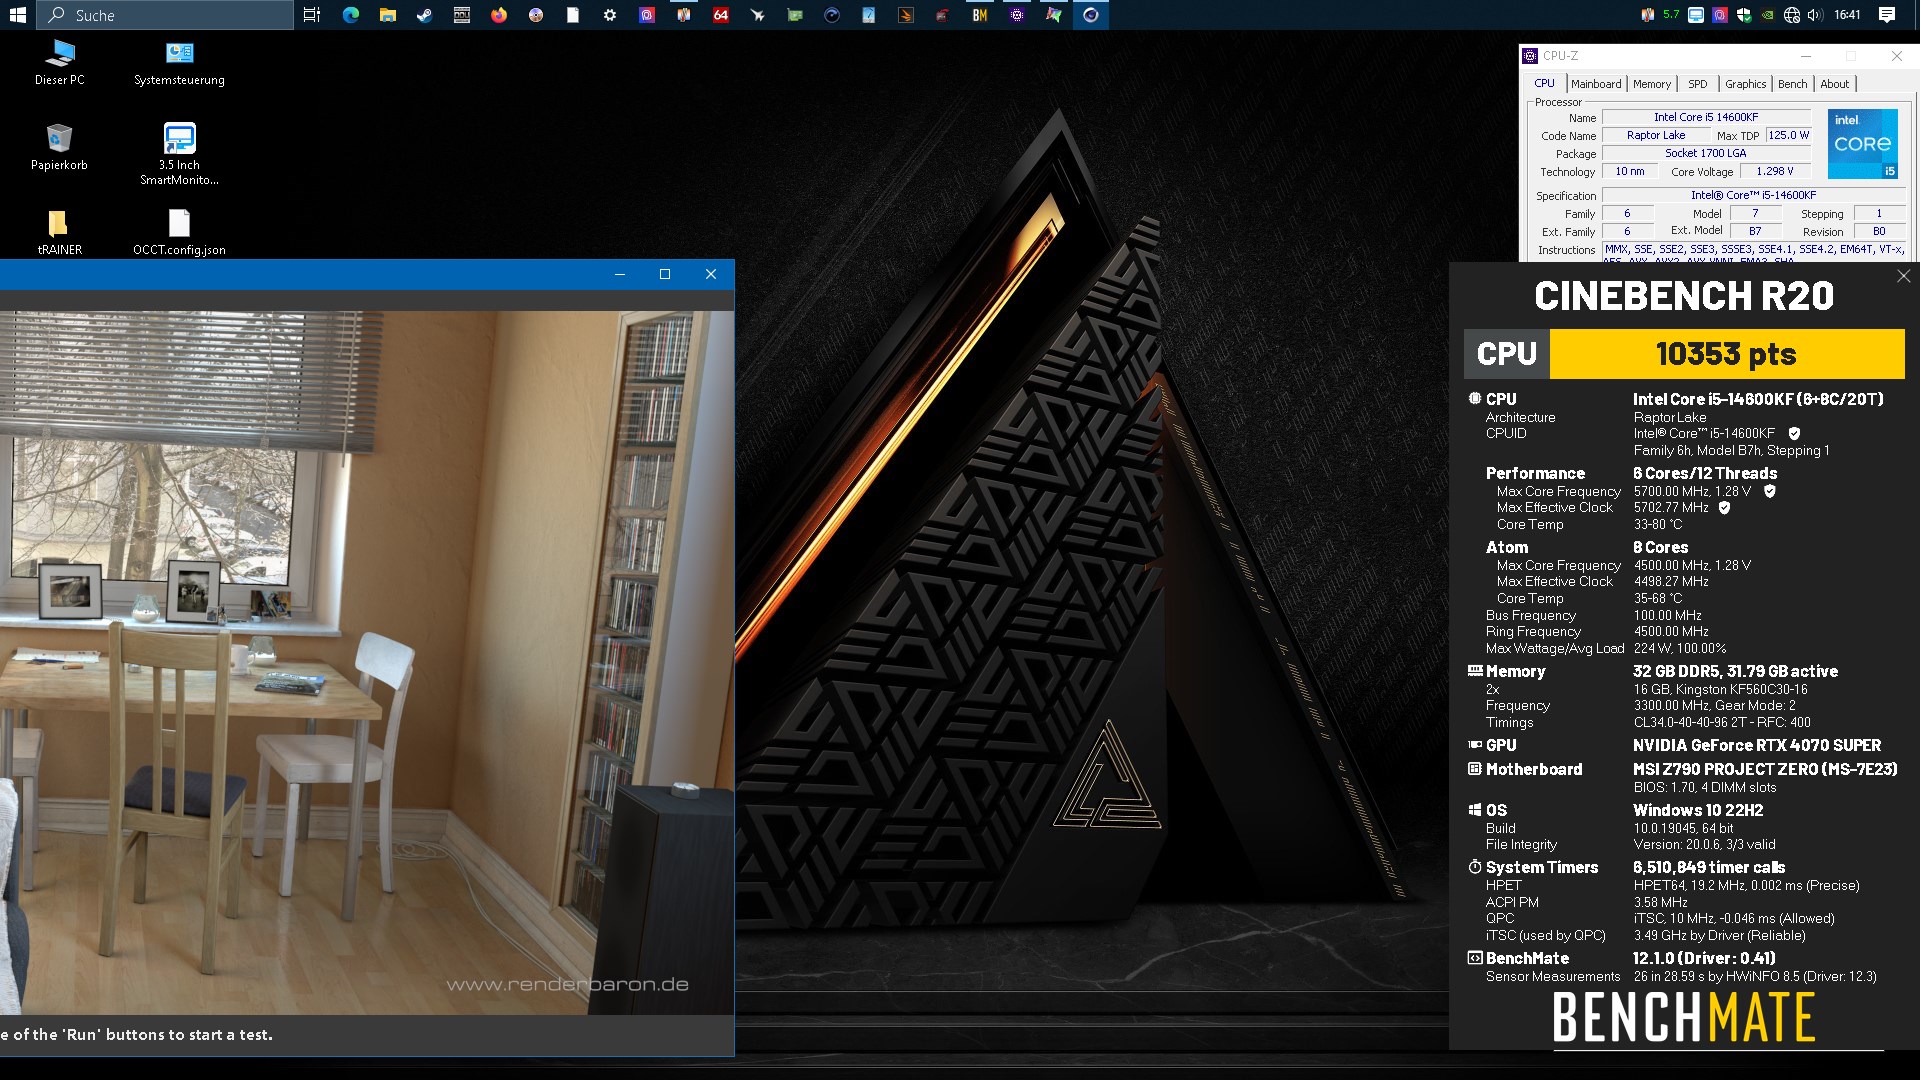
Task: Switch to SPD tab in CPU-Z
Action: coord(1698,84)
